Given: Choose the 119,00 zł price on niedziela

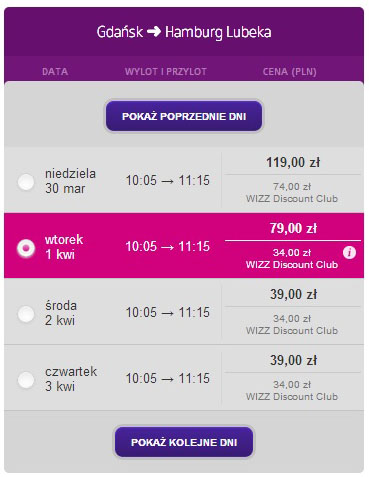Looking at the screenshot, I should click(x=293, y=162).
